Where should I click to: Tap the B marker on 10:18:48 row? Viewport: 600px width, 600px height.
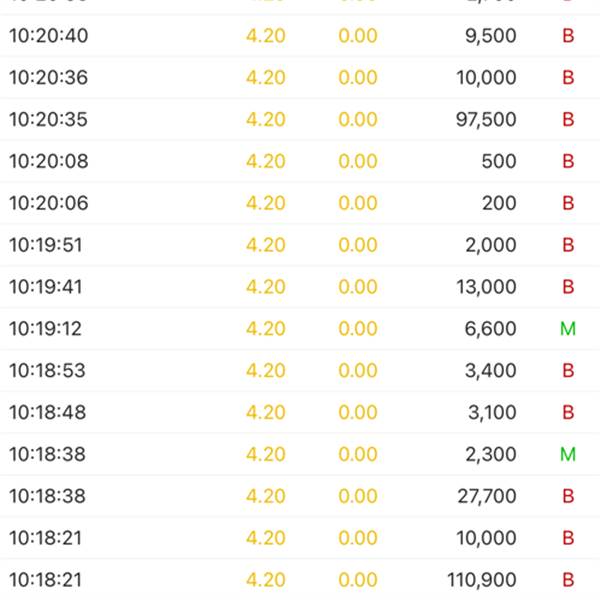tap(568, 412)
